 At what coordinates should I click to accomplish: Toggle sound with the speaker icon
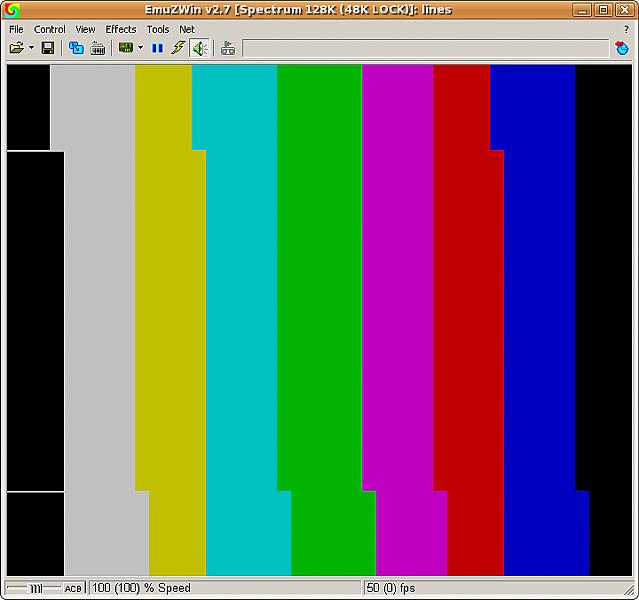click(200, 48)
